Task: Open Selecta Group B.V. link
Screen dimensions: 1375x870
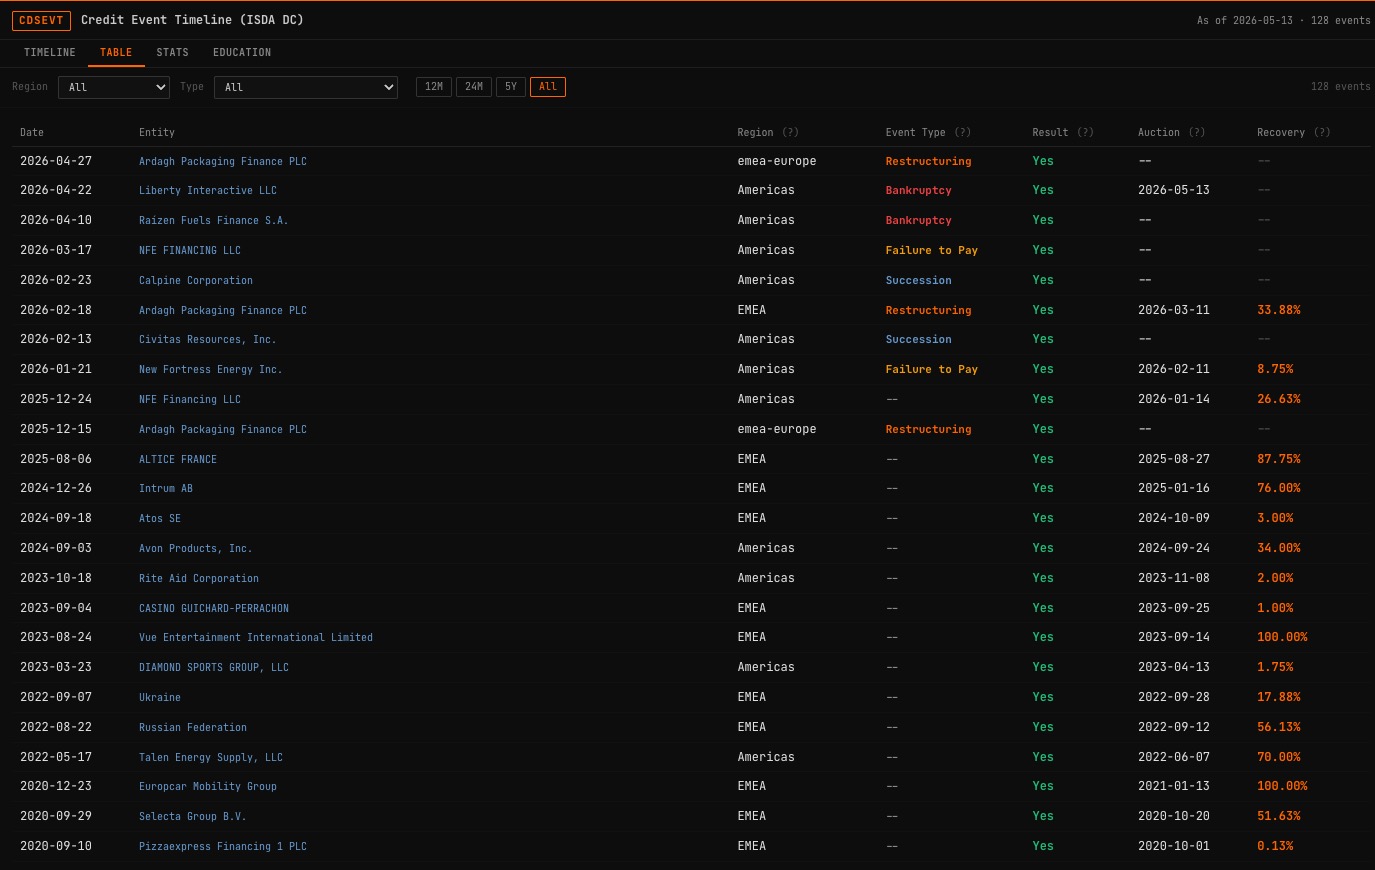Action: click(x=193, y=816)
